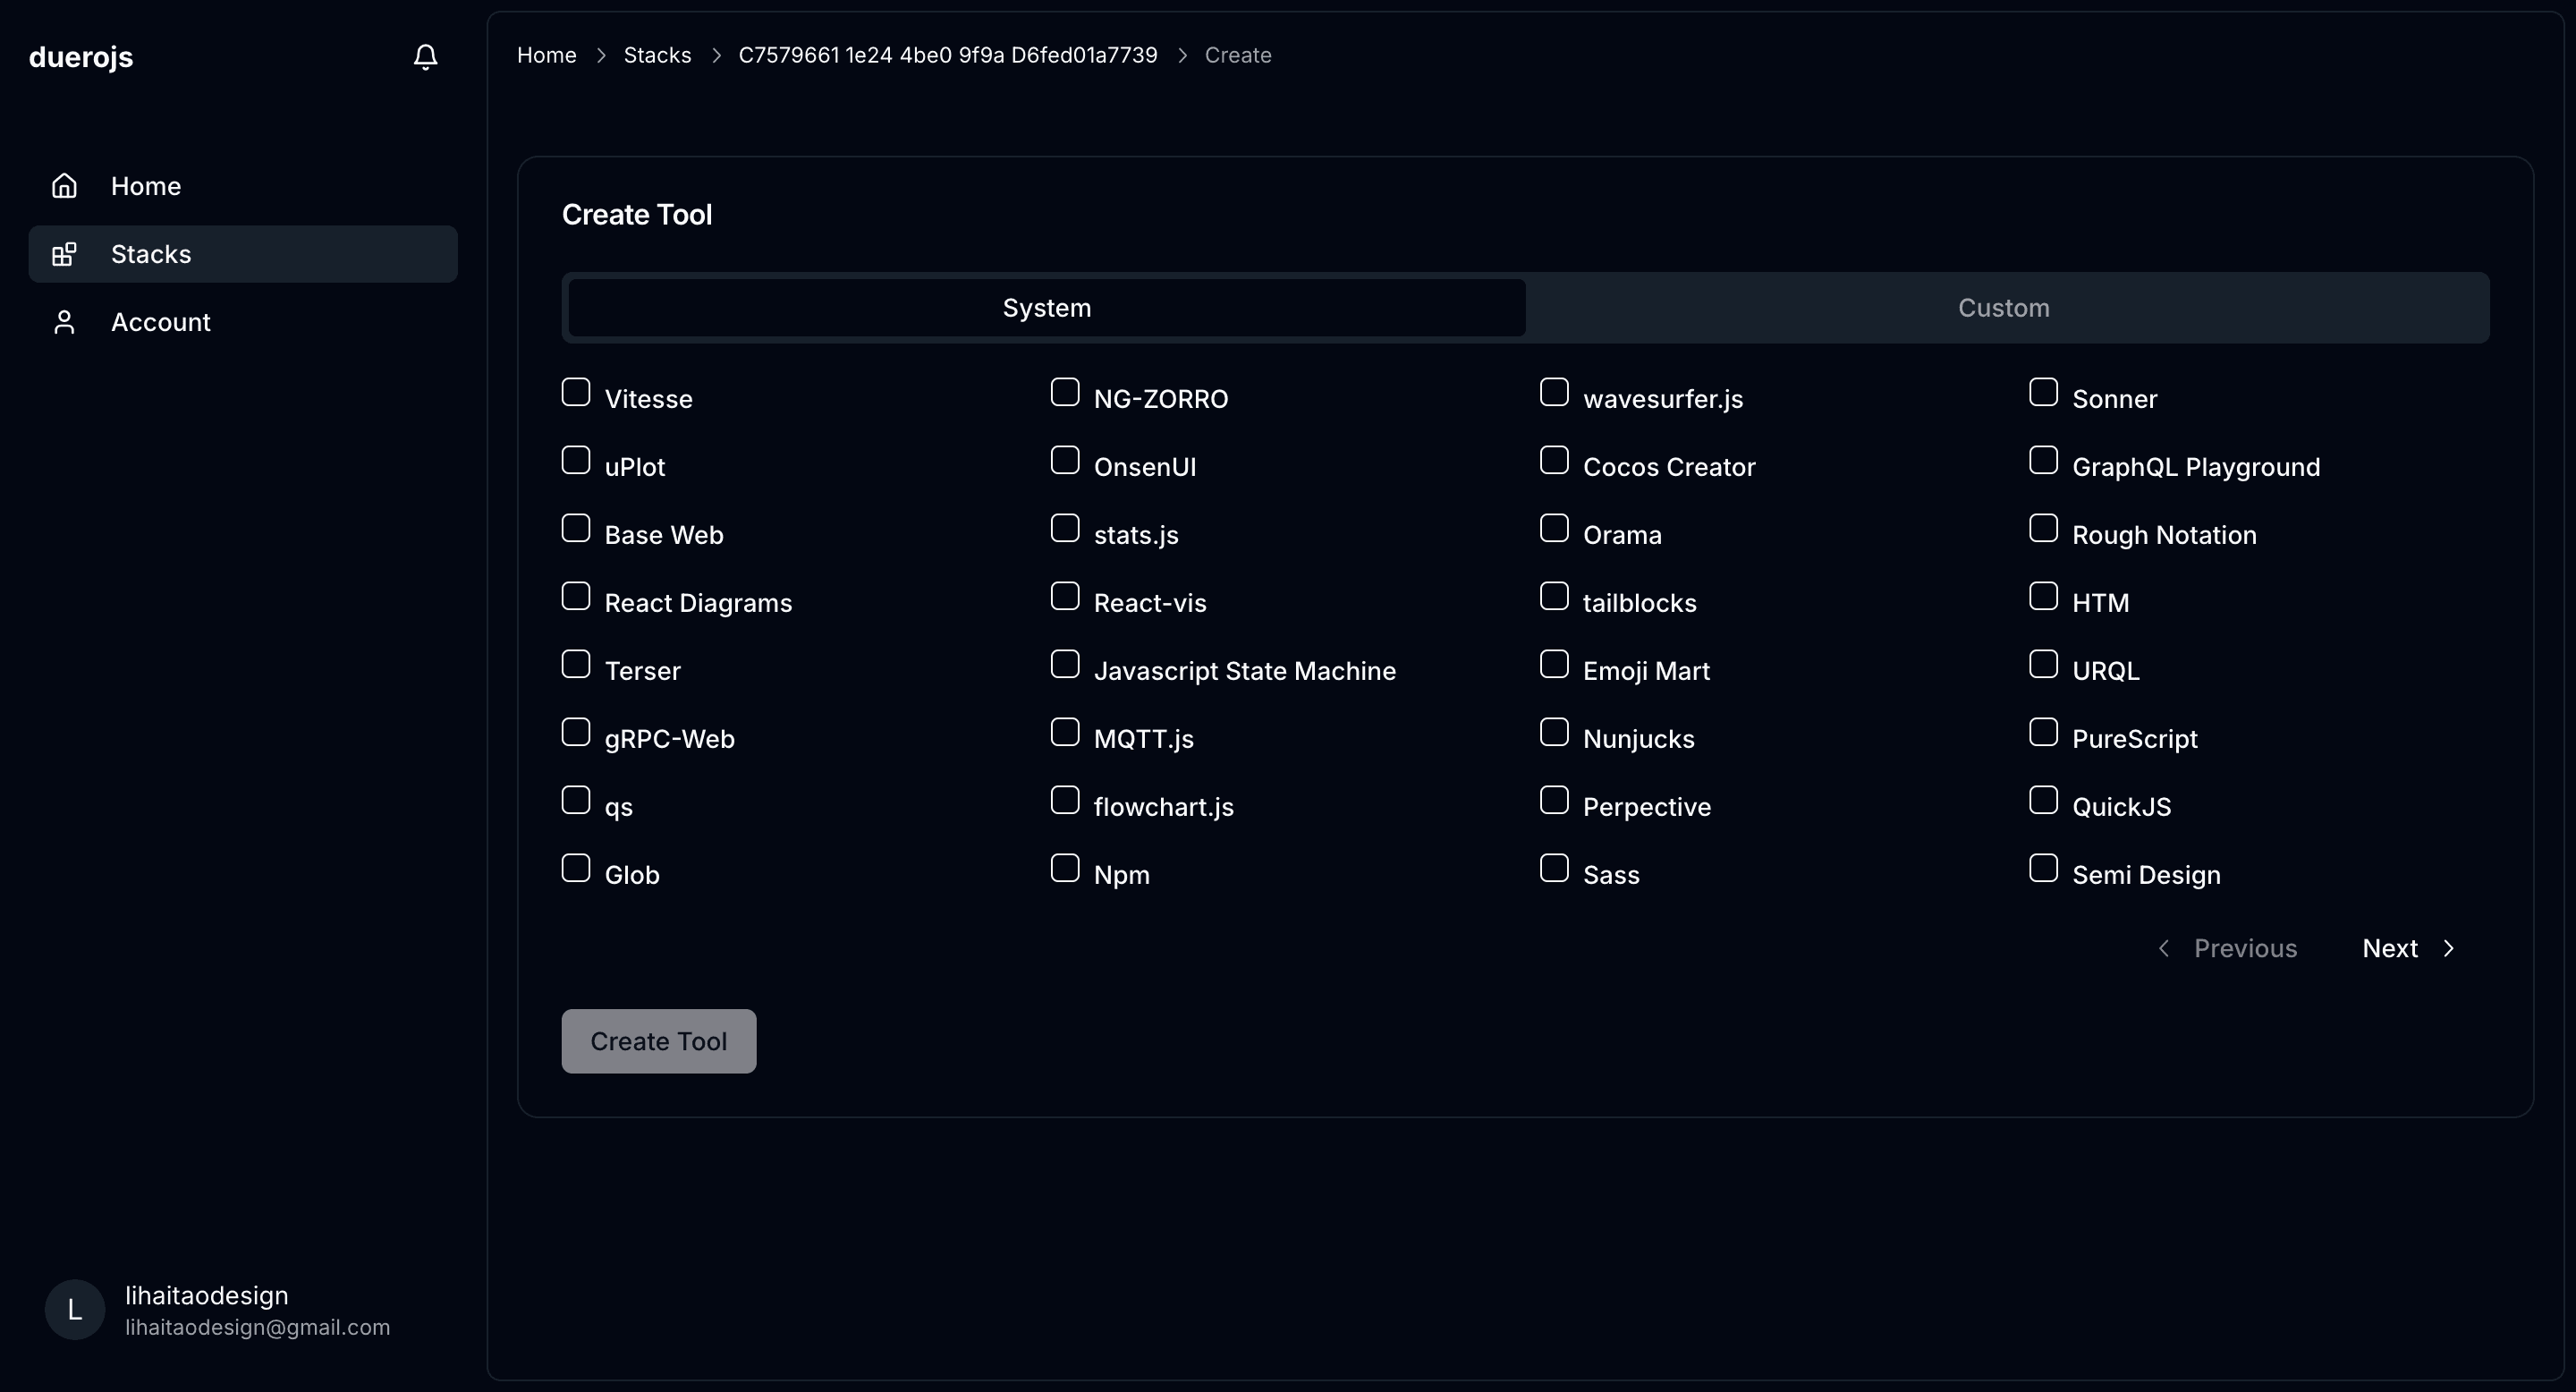Screen dimensions: 2576x1392
Task: Click the Account person icon in sidebar
Action: (x=64, y=322)
